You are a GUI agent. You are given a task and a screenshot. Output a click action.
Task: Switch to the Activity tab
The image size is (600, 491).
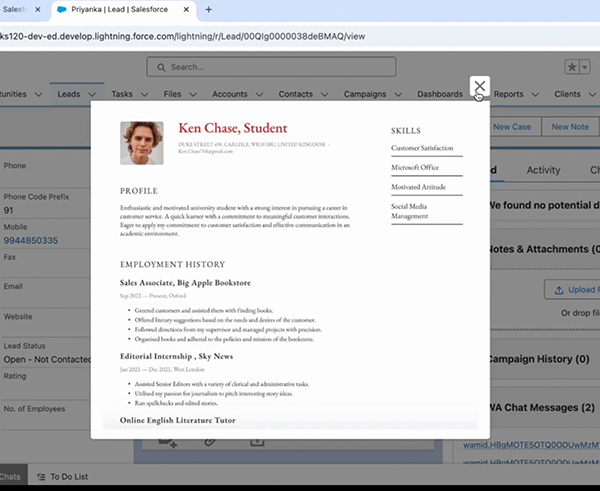(x=543, y=170)
